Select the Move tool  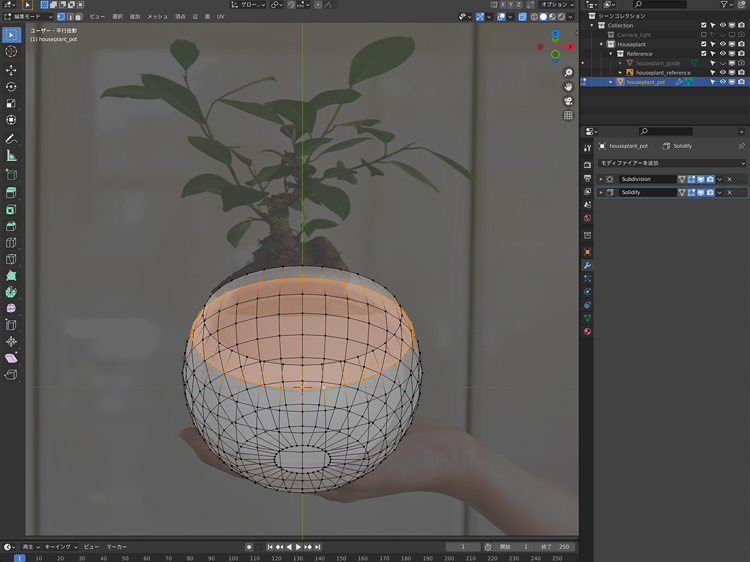[x=11, y=70]
